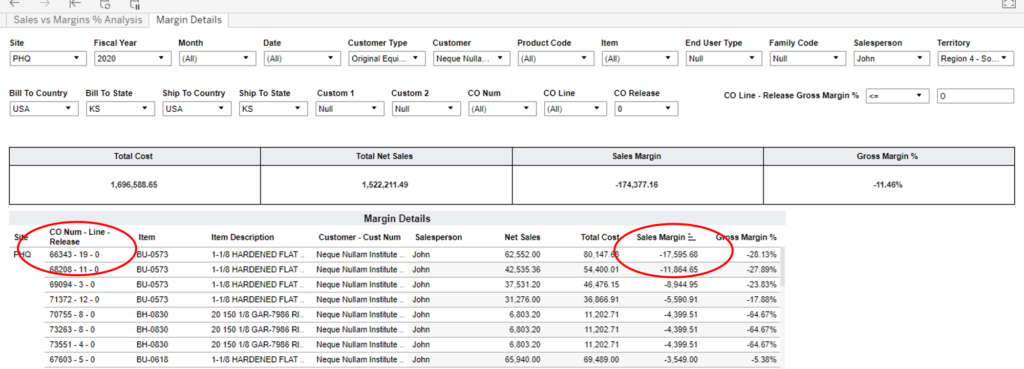This screenshot has height=369, width=1024.
Task: Expand the Family Code filter dropdown
Action: click(808, 58)
